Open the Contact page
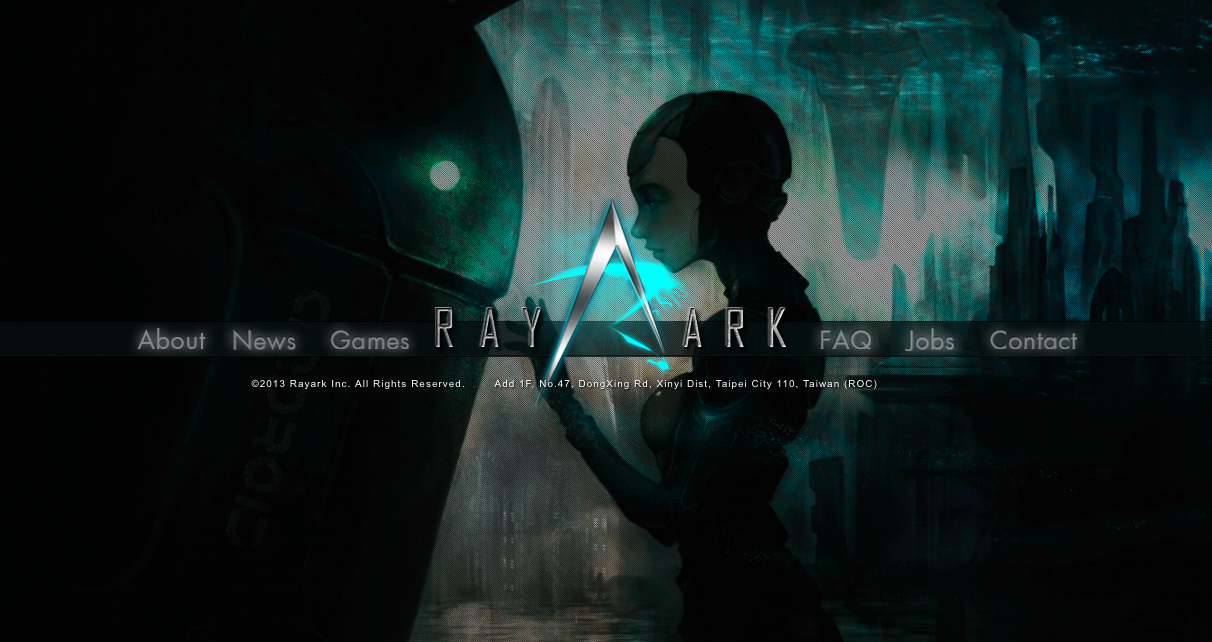 (x=1033, y=341)
